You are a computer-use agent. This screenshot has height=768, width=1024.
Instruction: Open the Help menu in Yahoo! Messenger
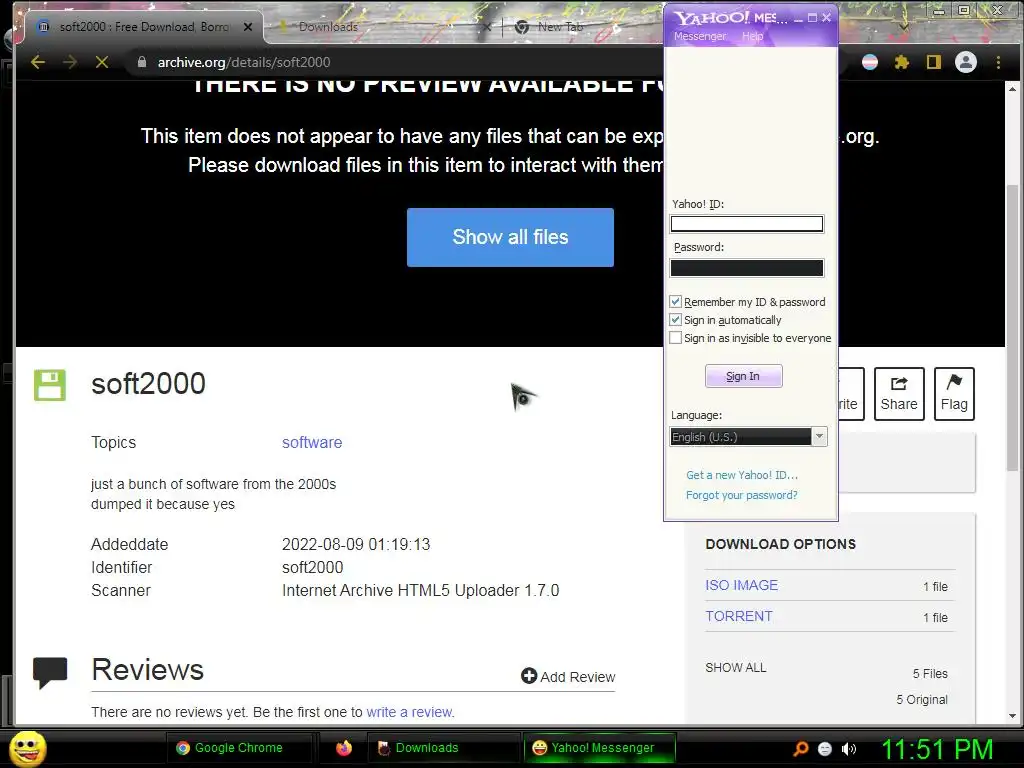point(752,36)
